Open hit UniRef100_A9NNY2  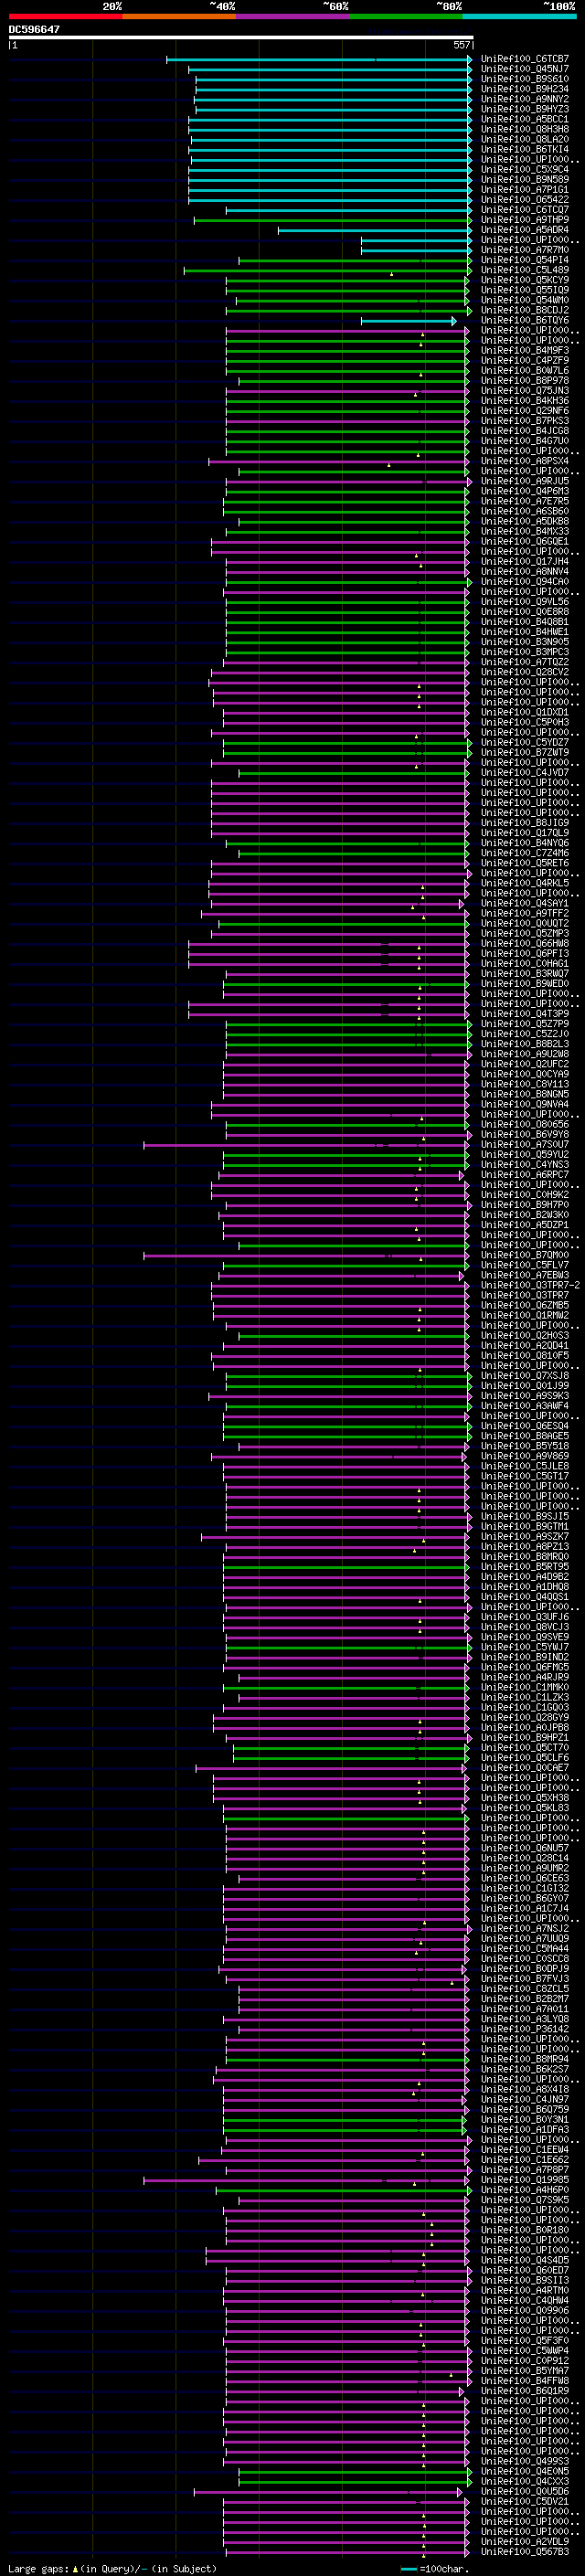pos(524,99)
